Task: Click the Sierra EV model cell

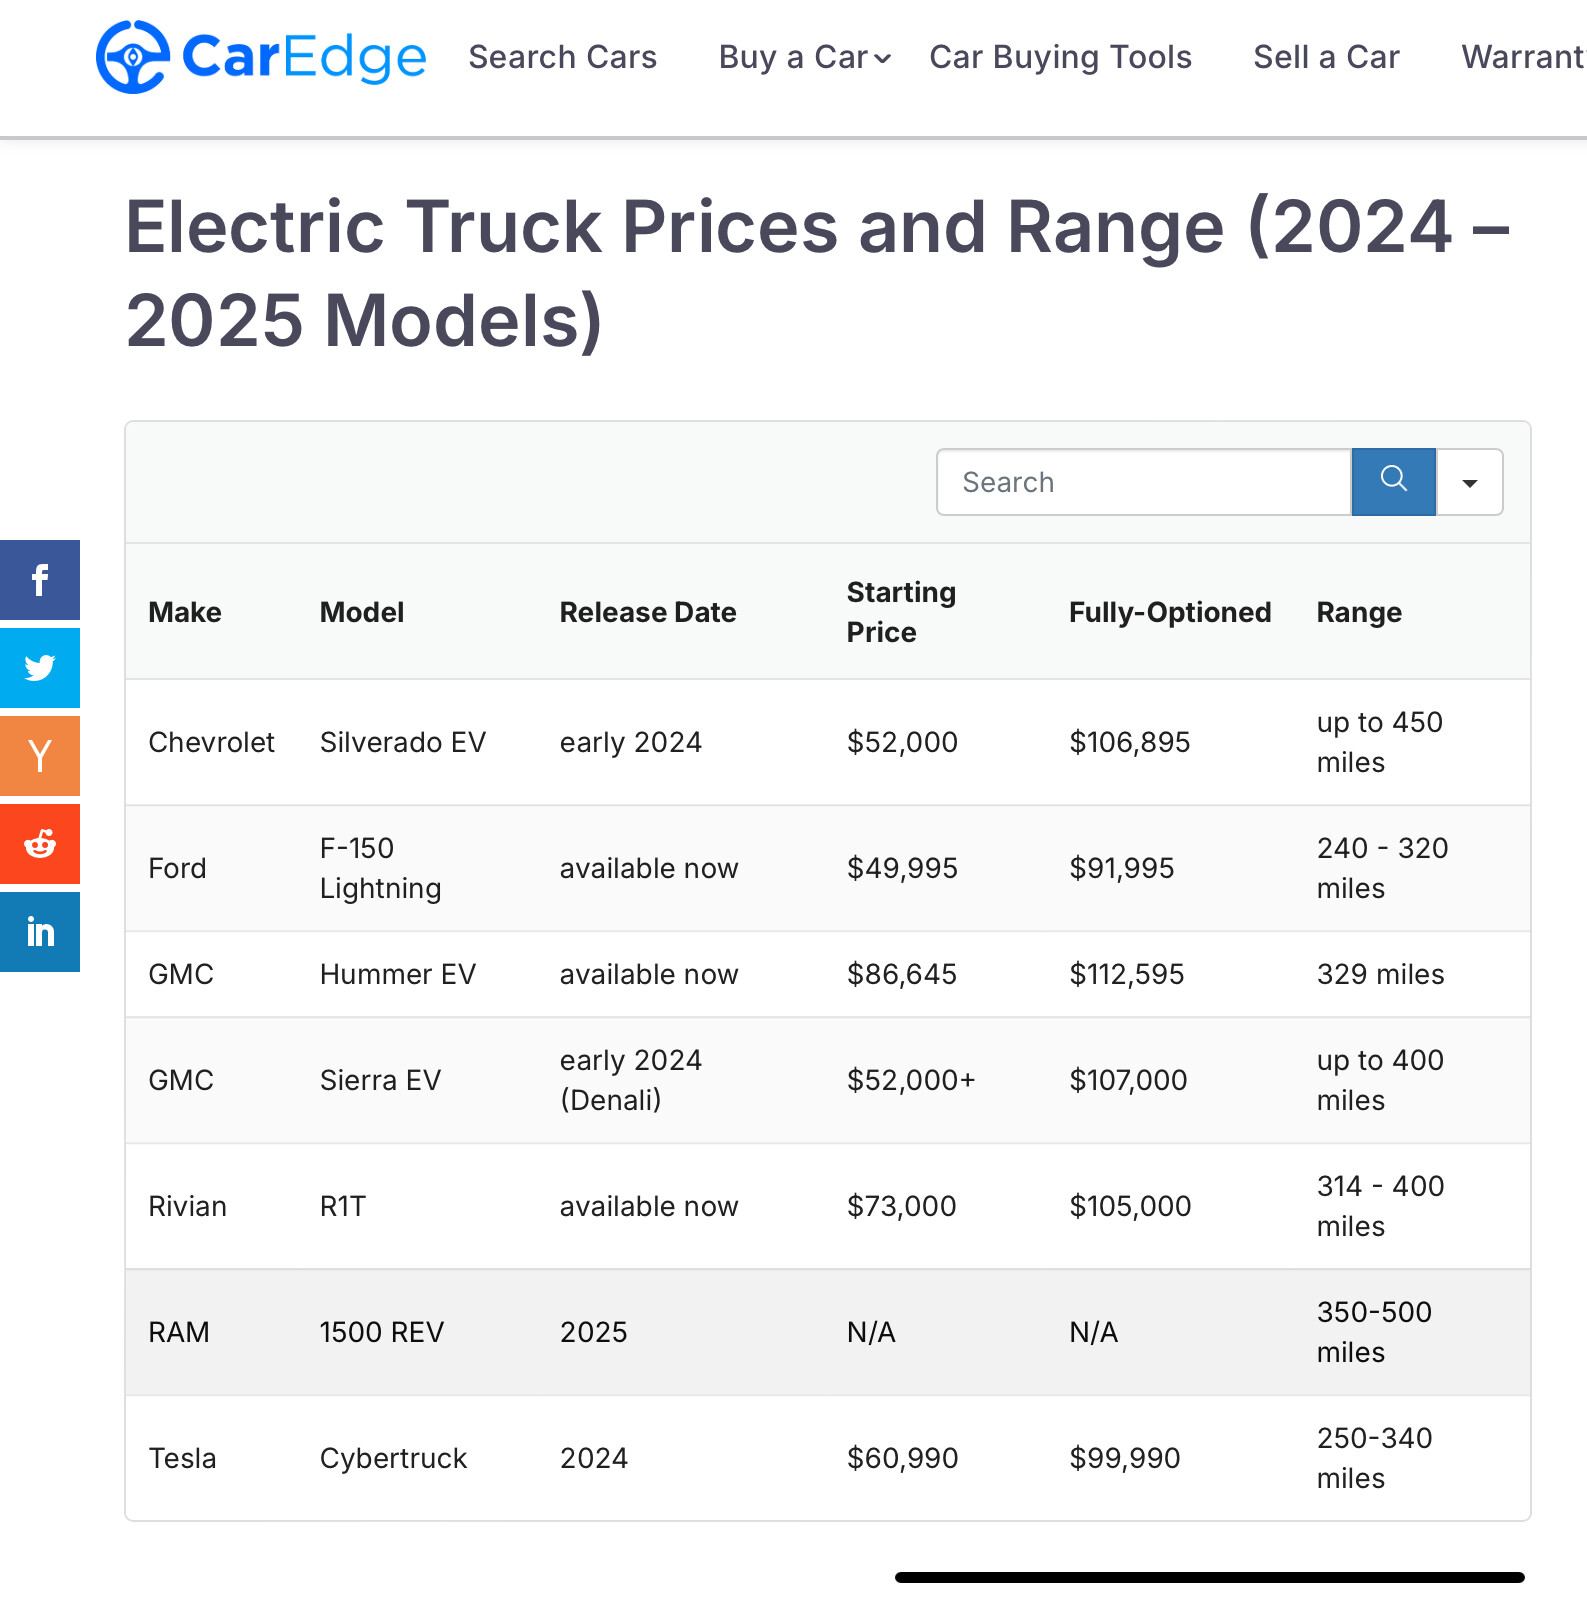Action: [x=380, y=1080]
